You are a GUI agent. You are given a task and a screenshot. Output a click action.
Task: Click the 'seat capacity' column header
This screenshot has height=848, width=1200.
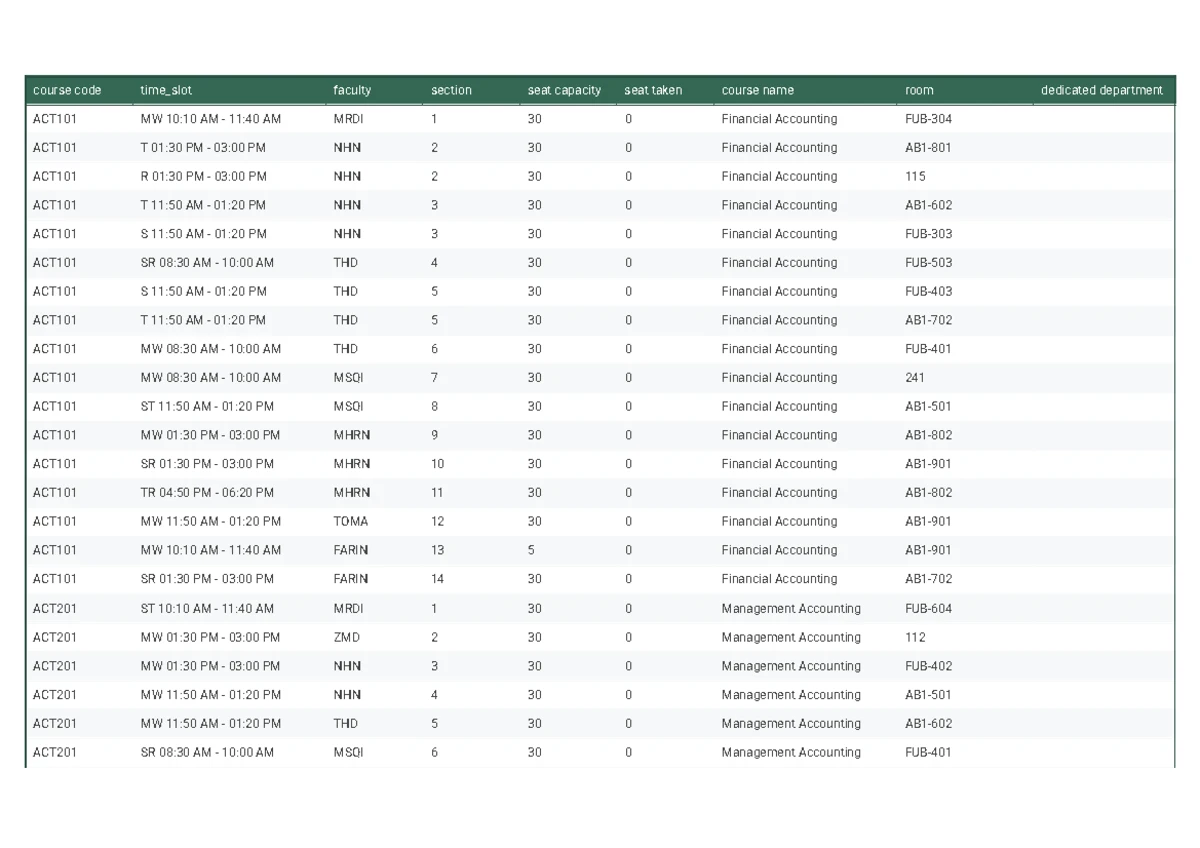click(x=564, y=90)
